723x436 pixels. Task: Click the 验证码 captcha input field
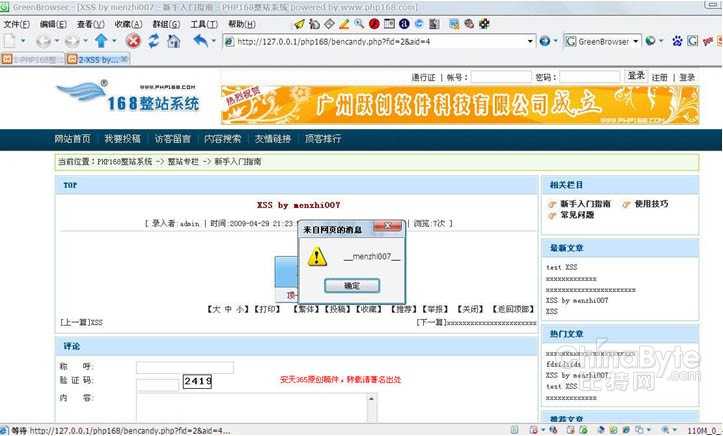click(157, 384)
